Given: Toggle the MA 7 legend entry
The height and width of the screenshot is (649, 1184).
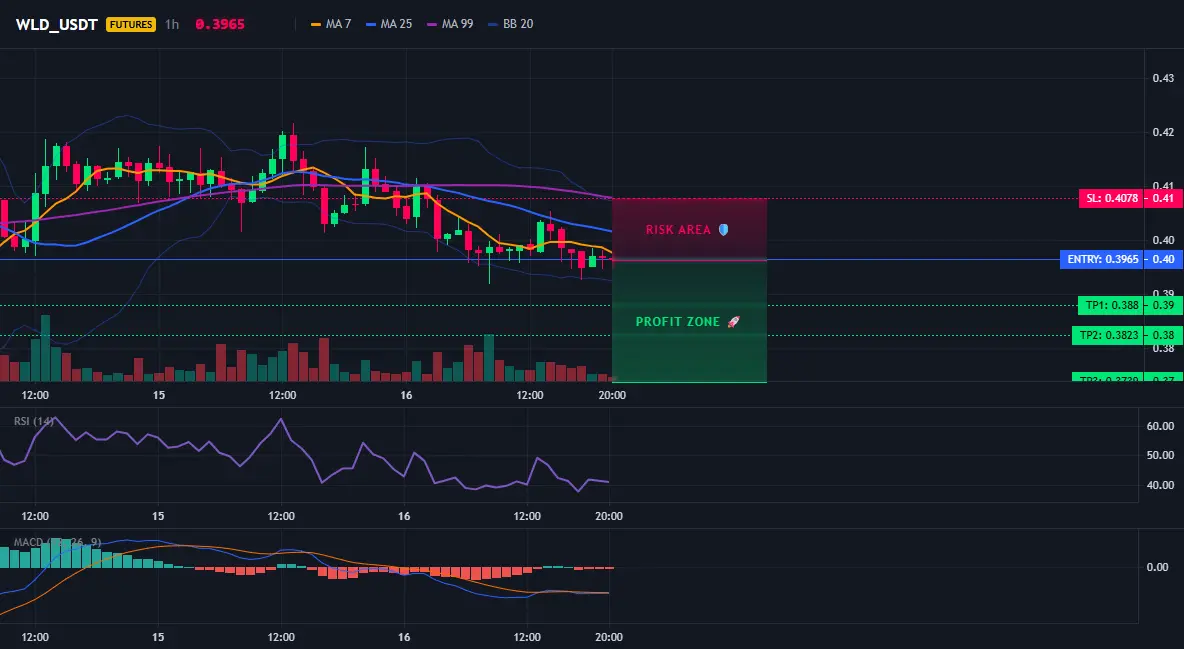Looking at the screenshot, I should pyautogui.click(x=331, y=24).
